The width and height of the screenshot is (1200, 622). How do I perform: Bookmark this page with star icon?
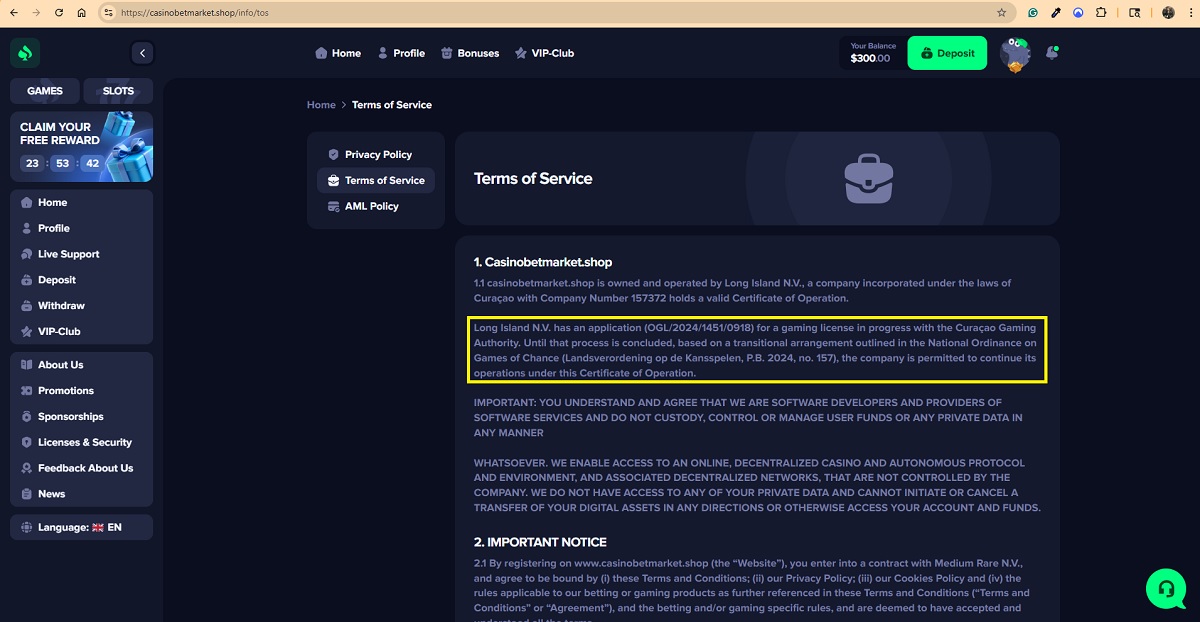point(1001,13)
